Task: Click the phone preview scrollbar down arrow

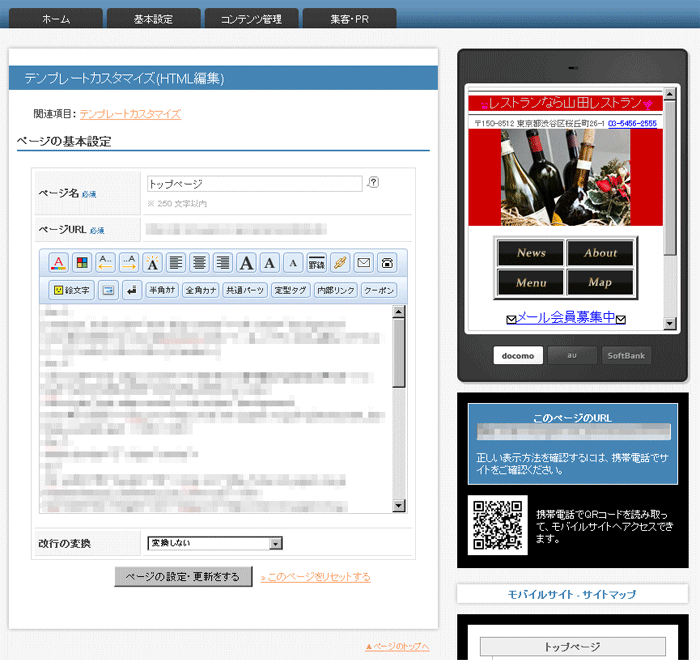Action: 669,323
